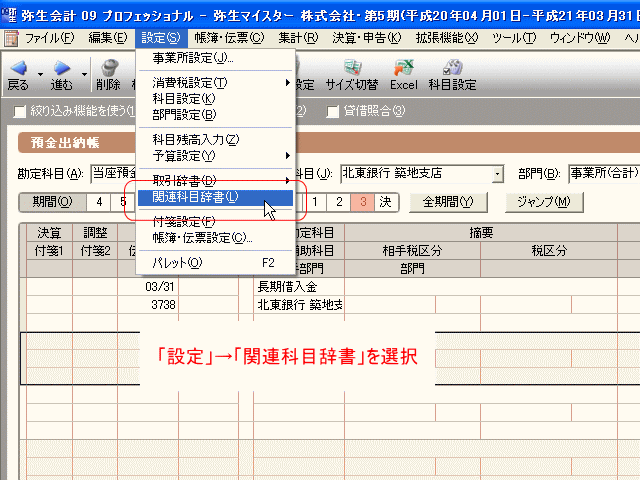Click the 部門 field 事業所(合計)

(604, 174)
